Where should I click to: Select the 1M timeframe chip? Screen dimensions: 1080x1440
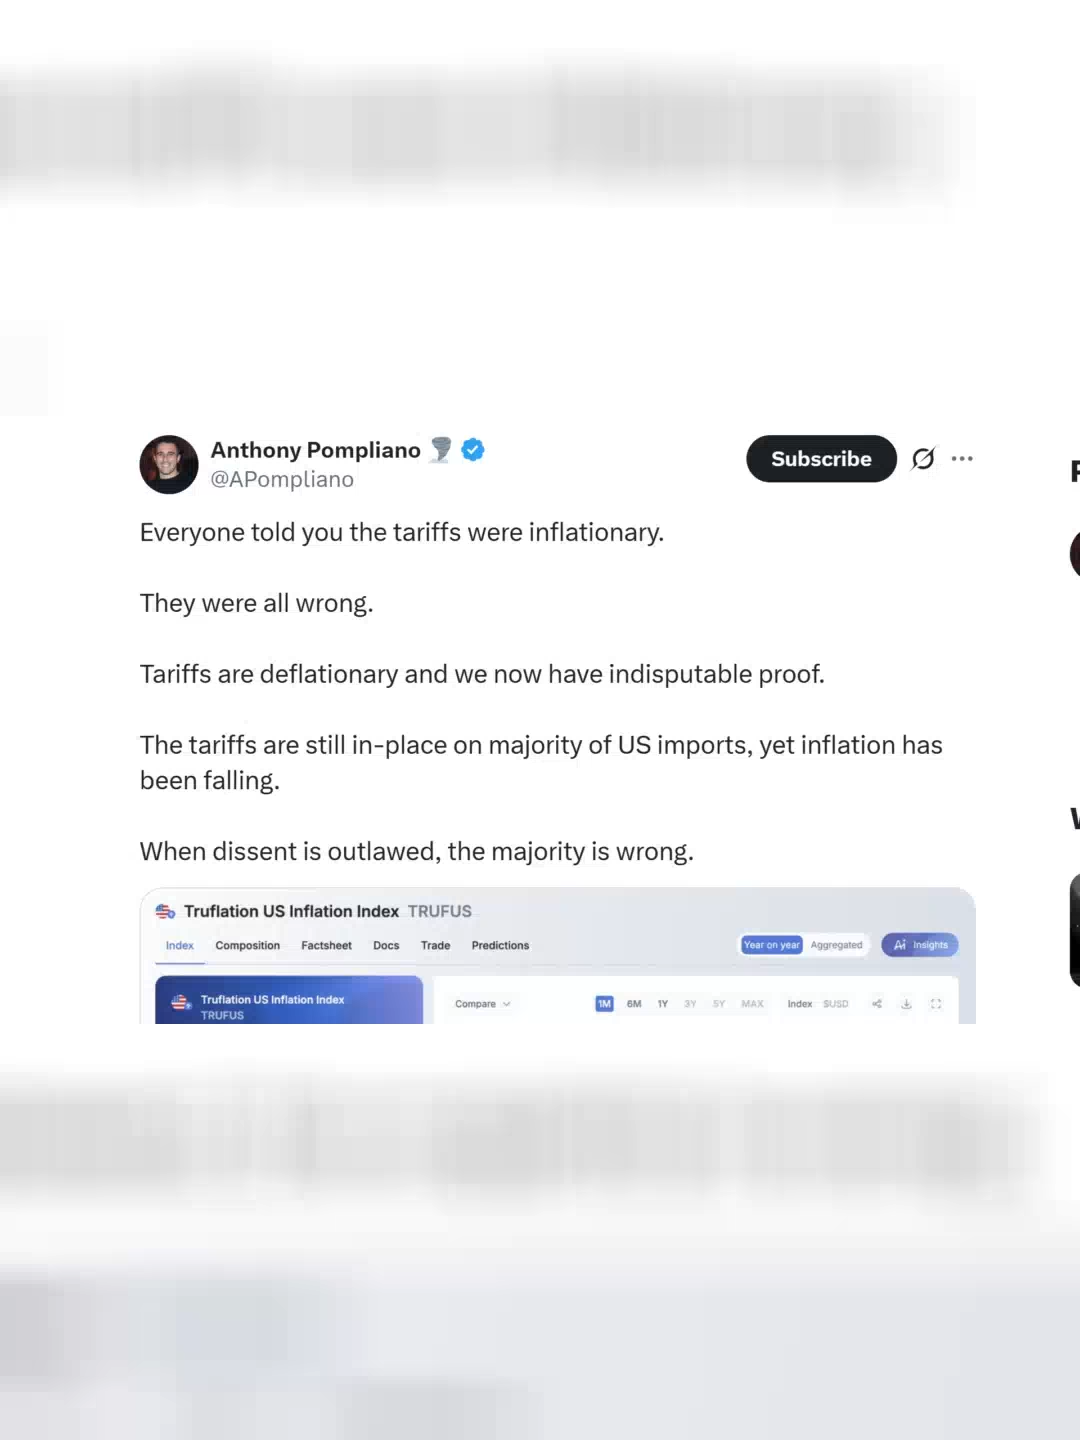click(x=604, y=1003)
